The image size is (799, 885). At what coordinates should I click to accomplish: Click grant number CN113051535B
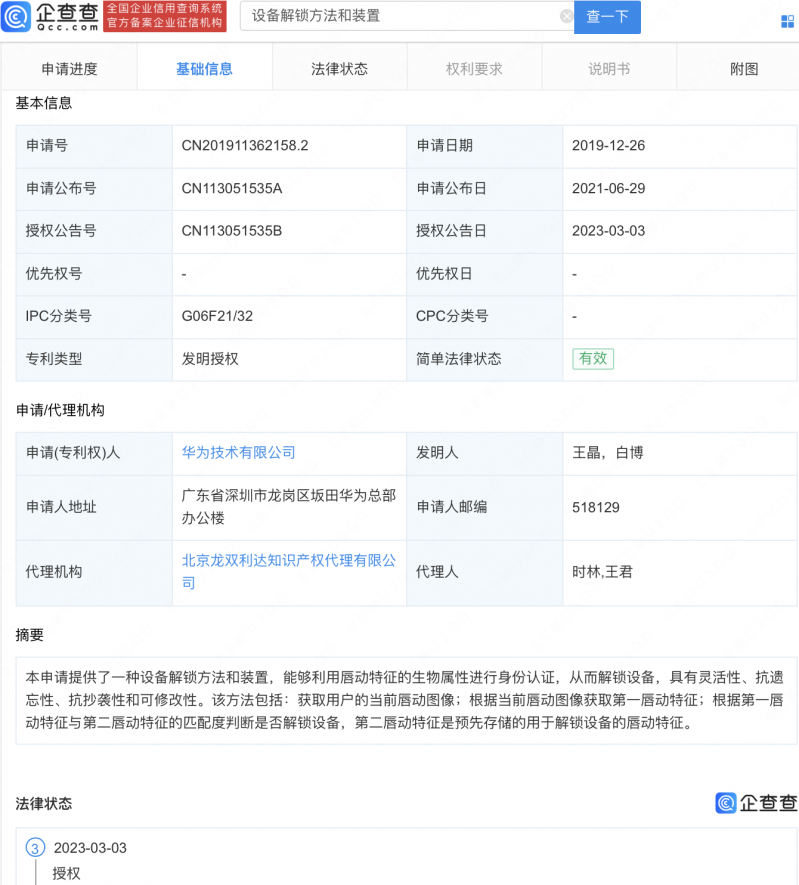tap(231, 231)
